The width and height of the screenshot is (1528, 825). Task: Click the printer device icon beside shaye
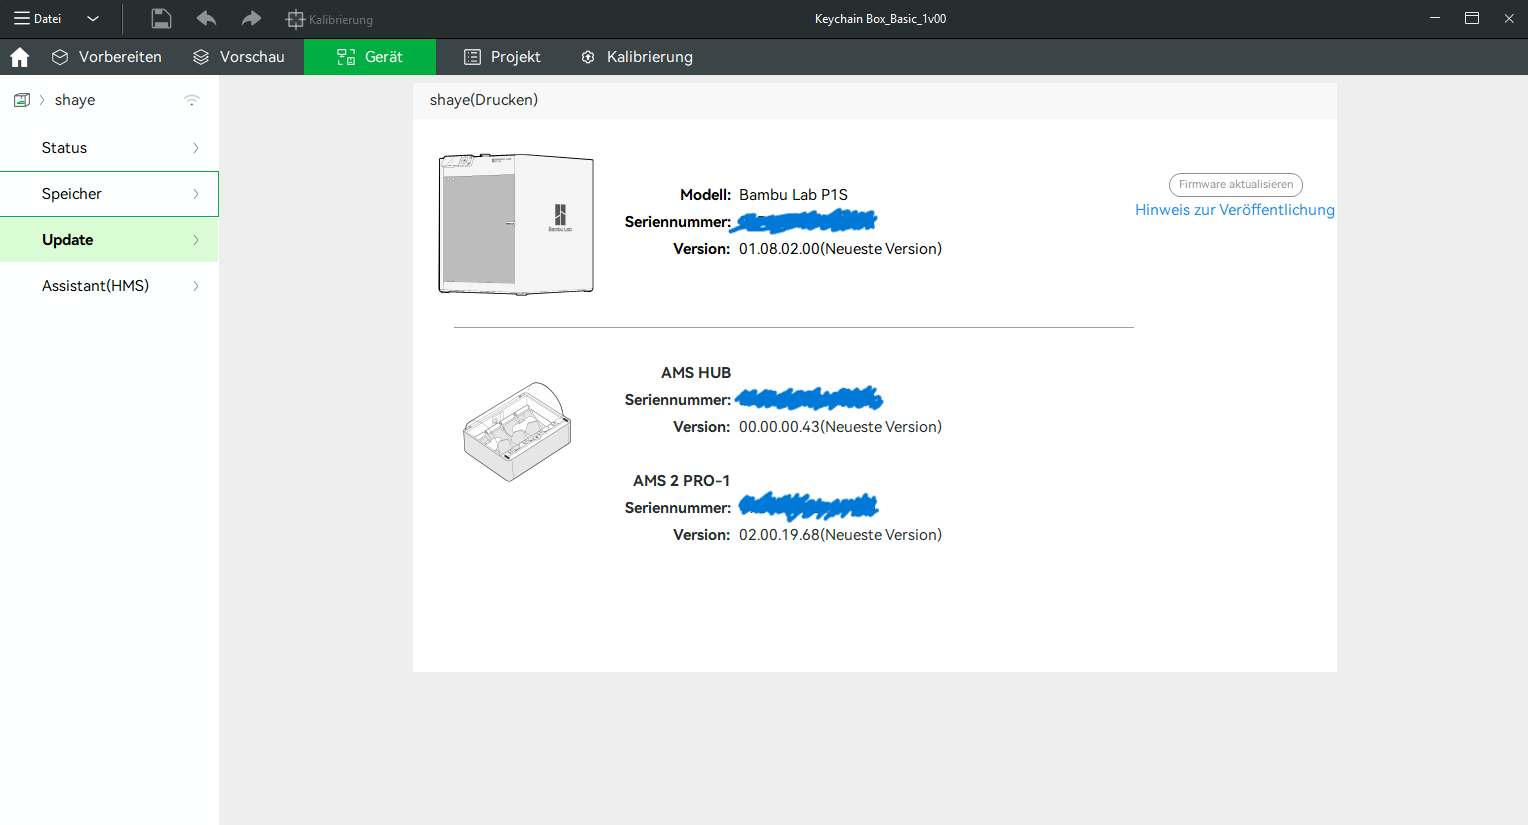click(x=22, y=100)
